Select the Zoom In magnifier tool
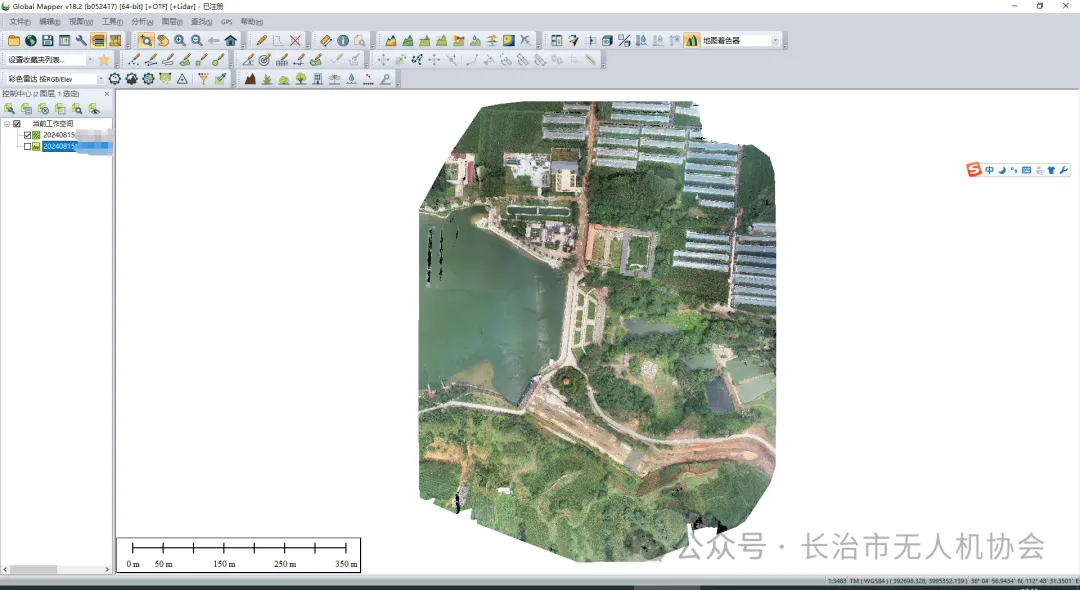Image resolution: width=1080 pixels, height=590 pixels. tap(180, 41)
